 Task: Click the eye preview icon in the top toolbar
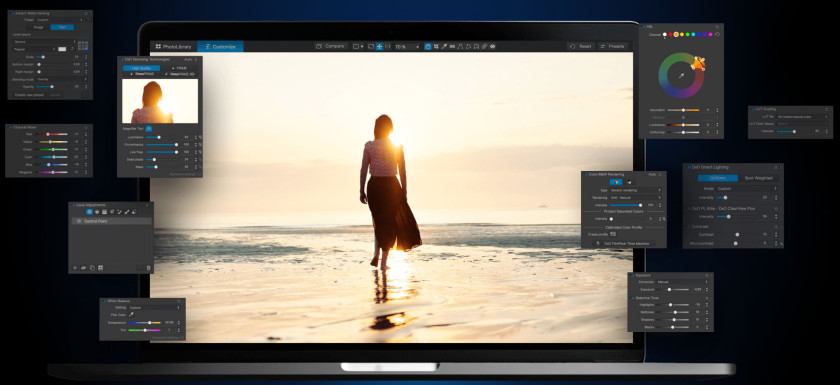[492, 47]
